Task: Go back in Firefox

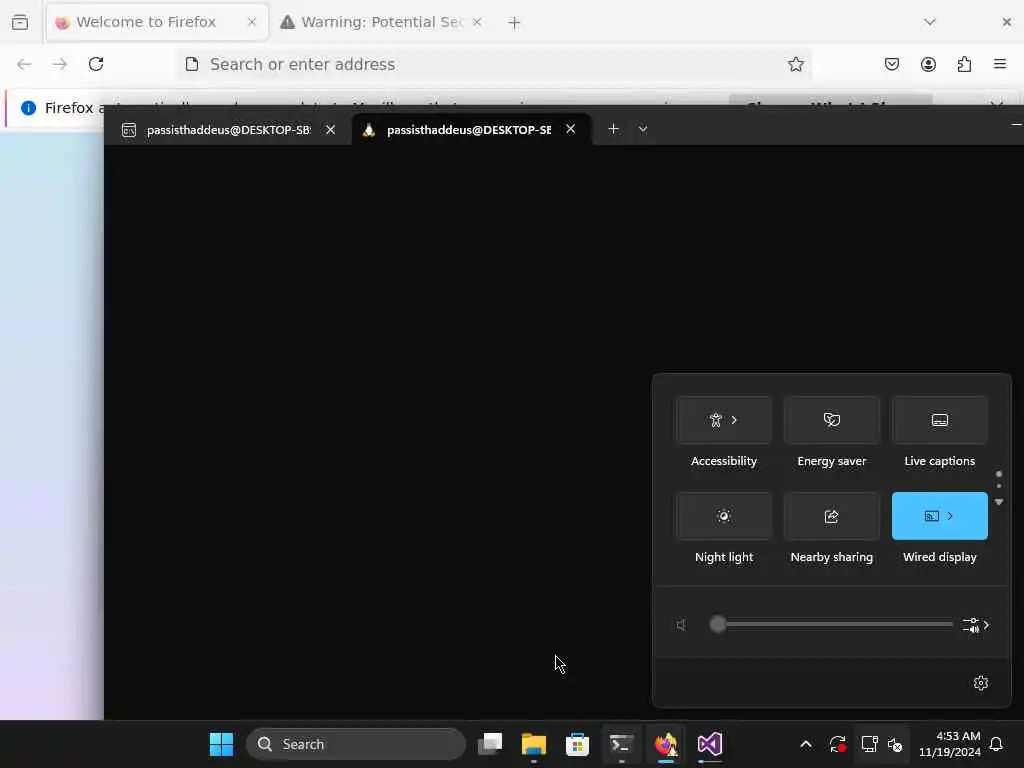Action: [24, 64]
